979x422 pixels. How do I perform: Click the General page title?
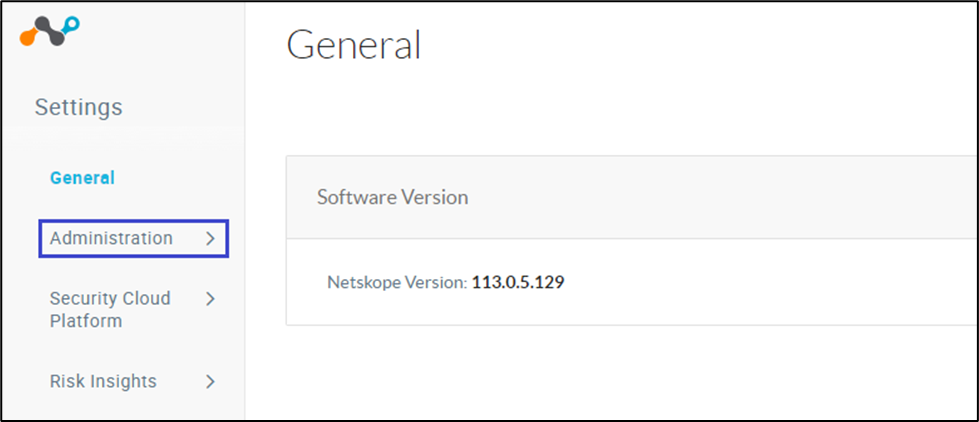[354, 46]
